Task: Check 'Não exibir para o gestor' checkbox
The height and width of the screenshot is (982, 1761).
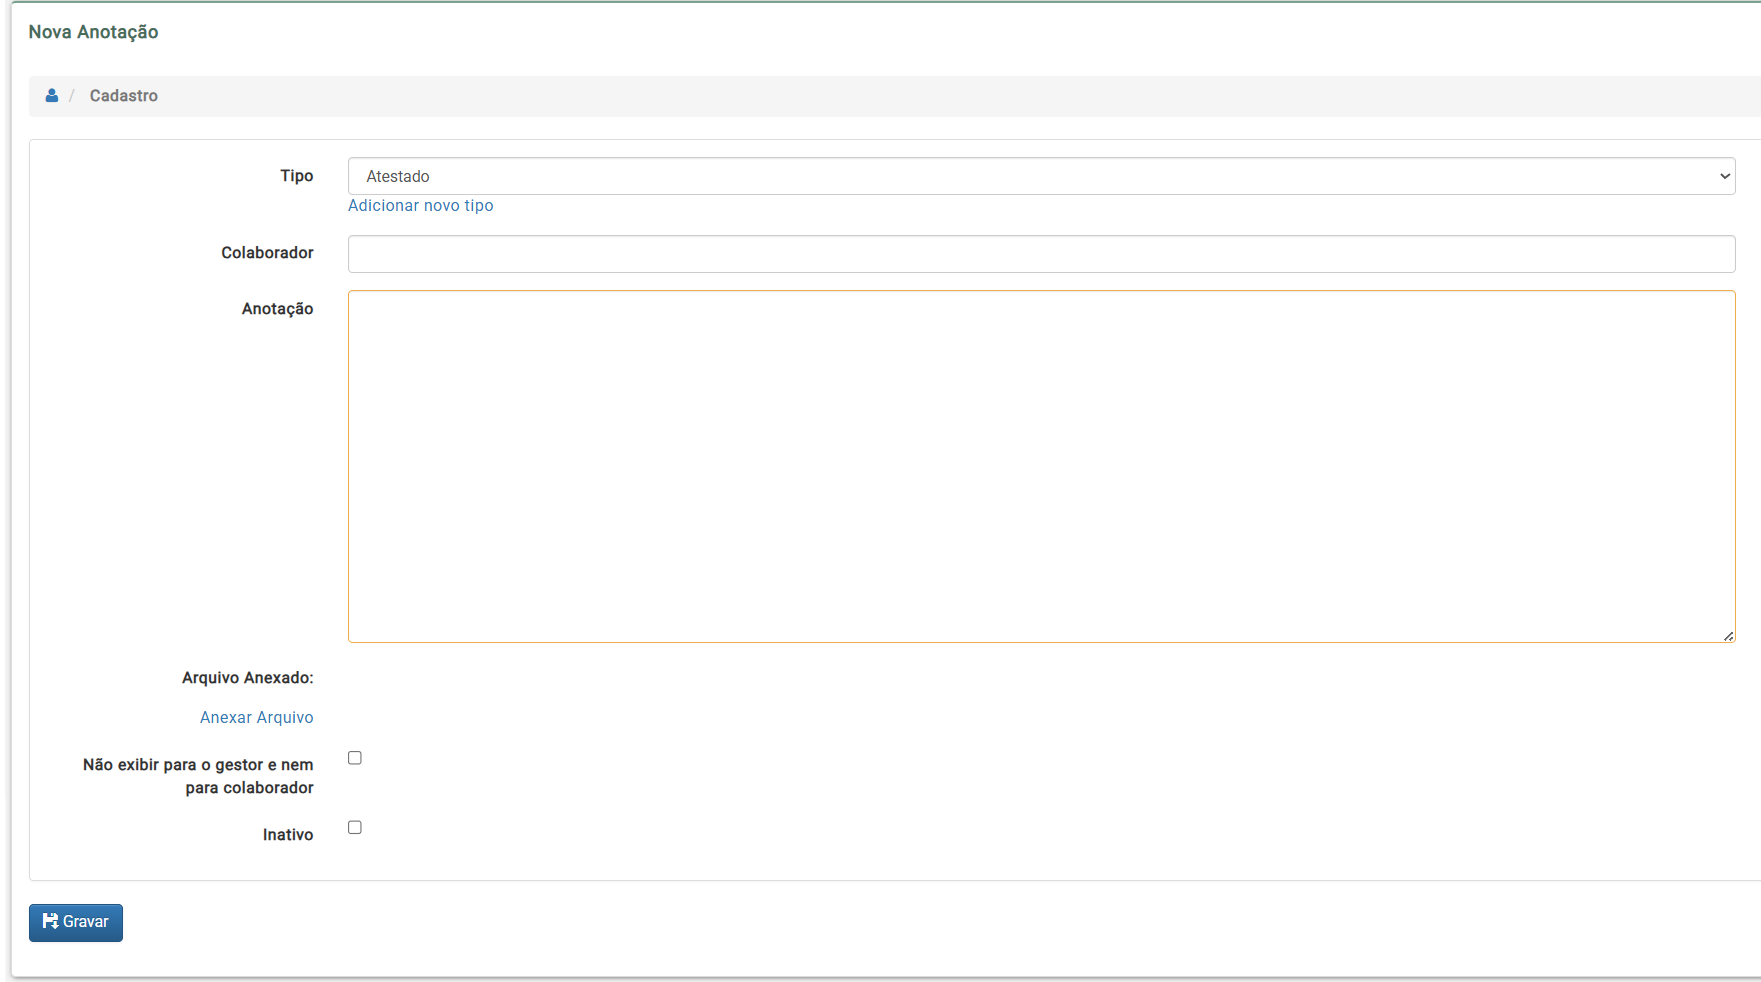Action: 355,758
